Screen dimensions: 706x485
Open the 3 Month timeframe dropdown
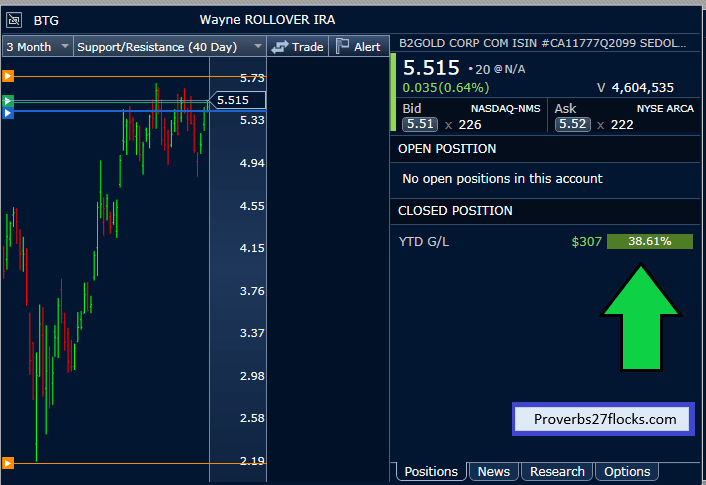(x=37, y=46)
